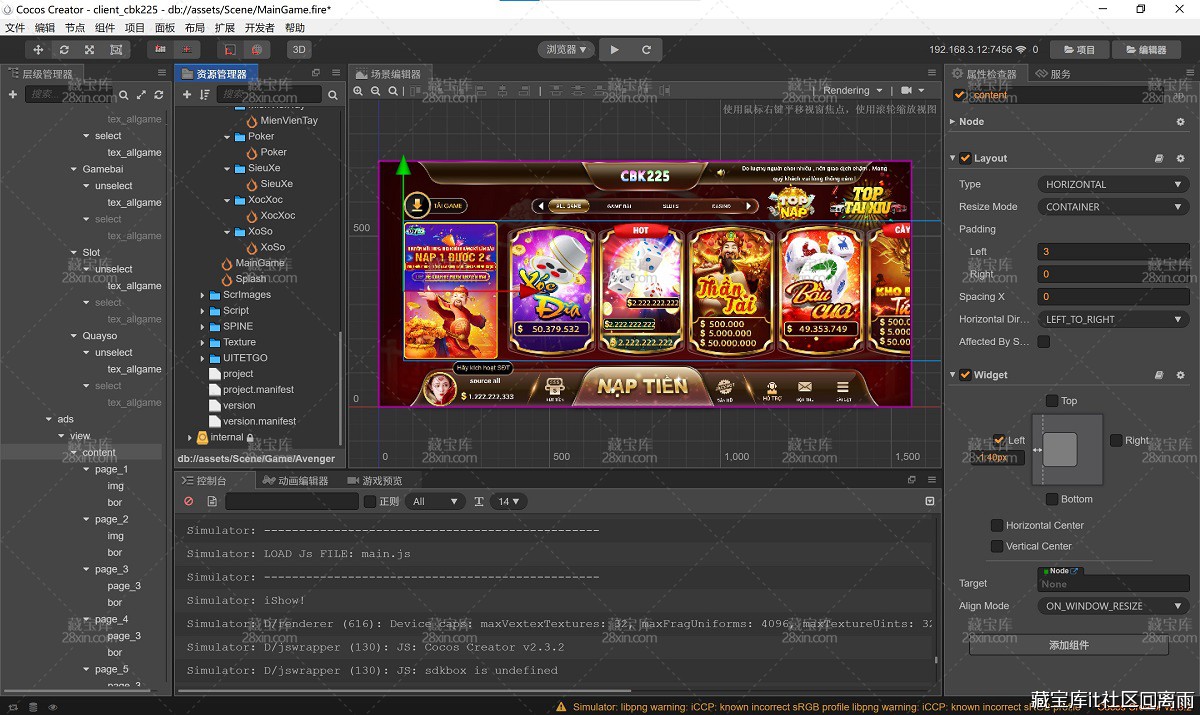Toggle the 3D scene view button
The width and height of the screenshot is (1200, 715).
point(298,49)
